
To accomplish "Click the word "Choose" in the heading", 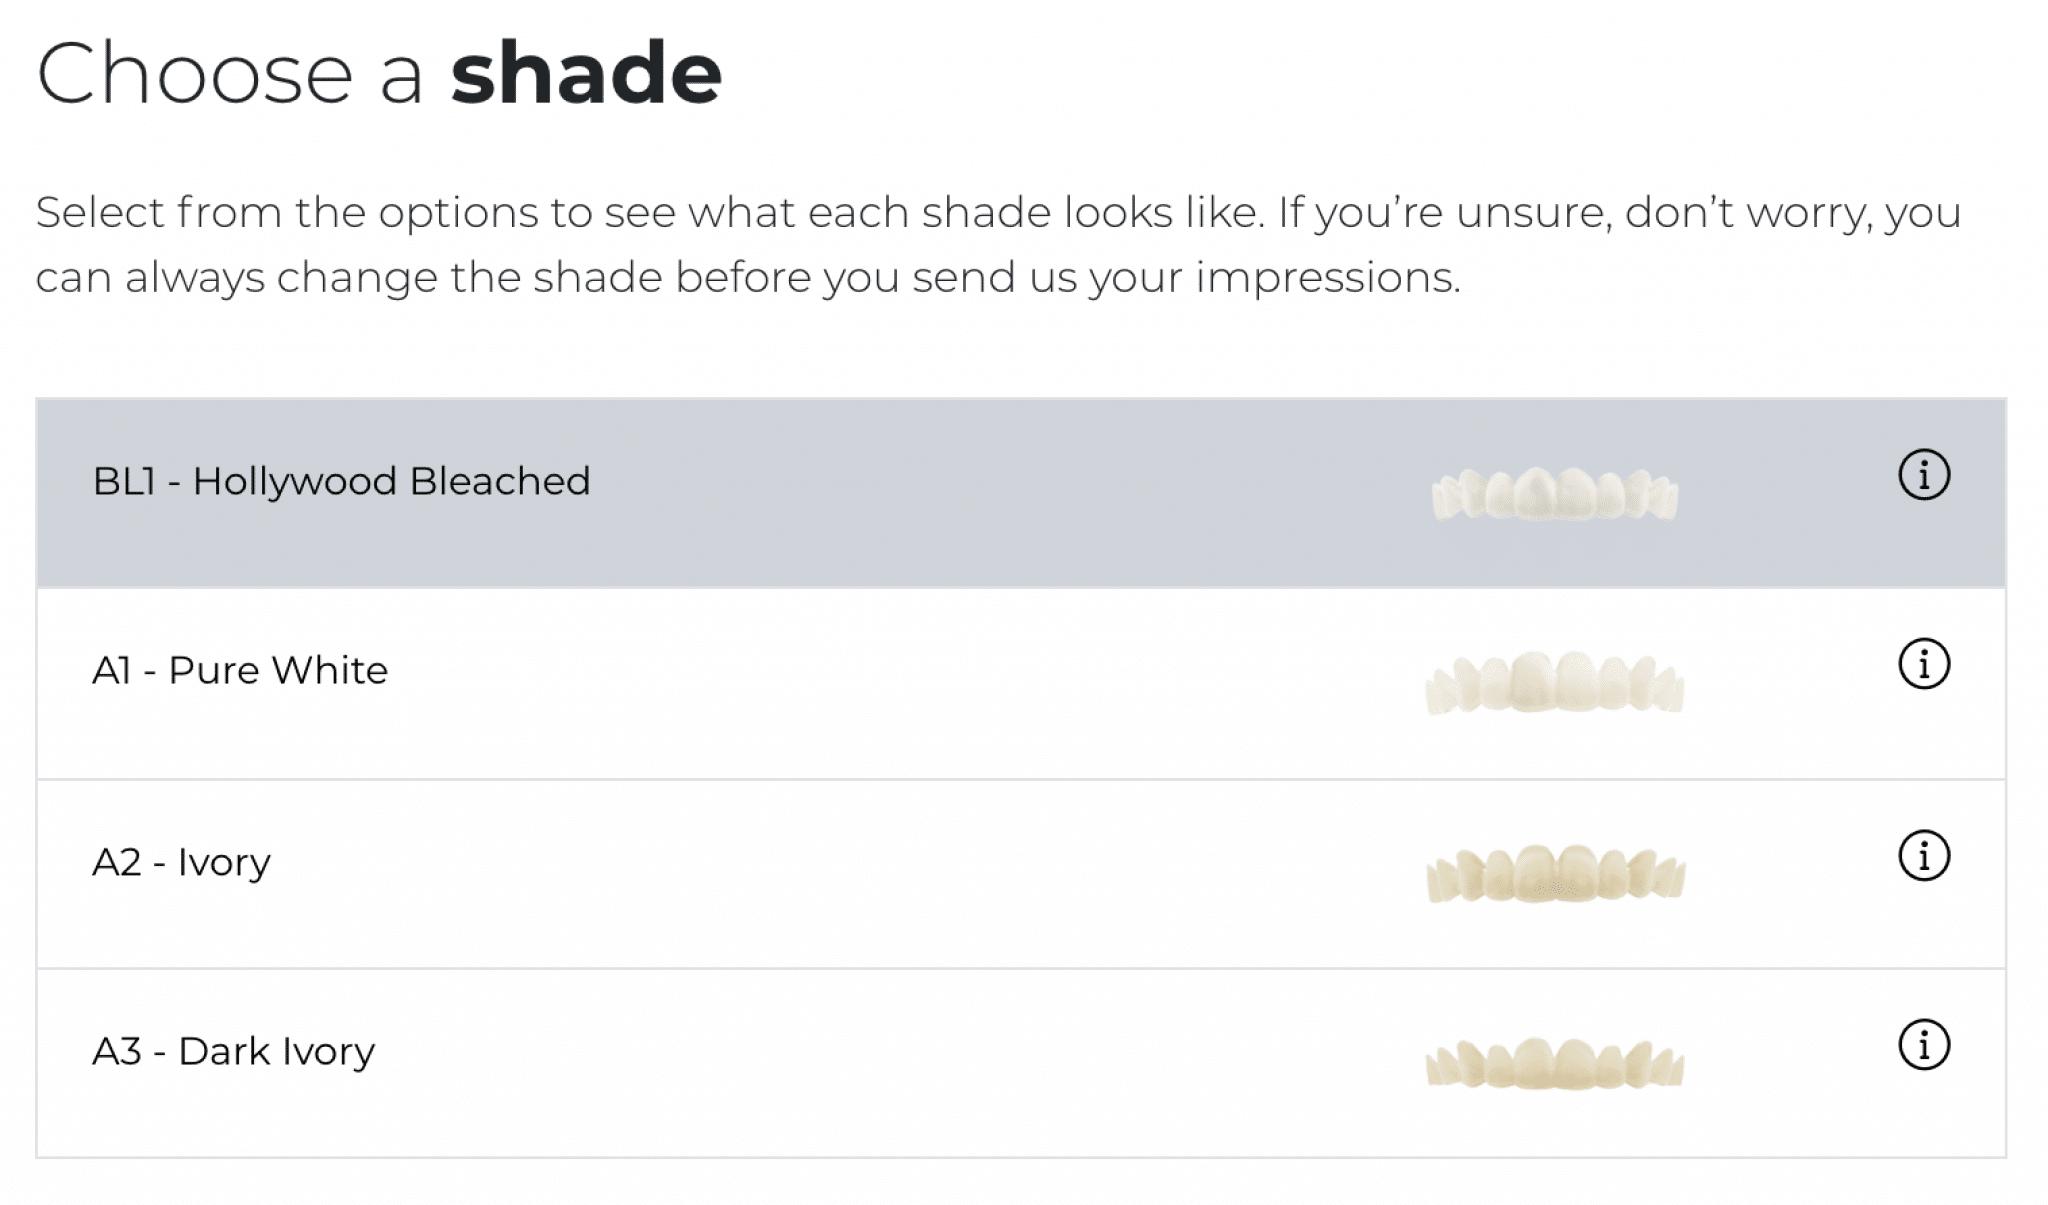I will (195, 73).
